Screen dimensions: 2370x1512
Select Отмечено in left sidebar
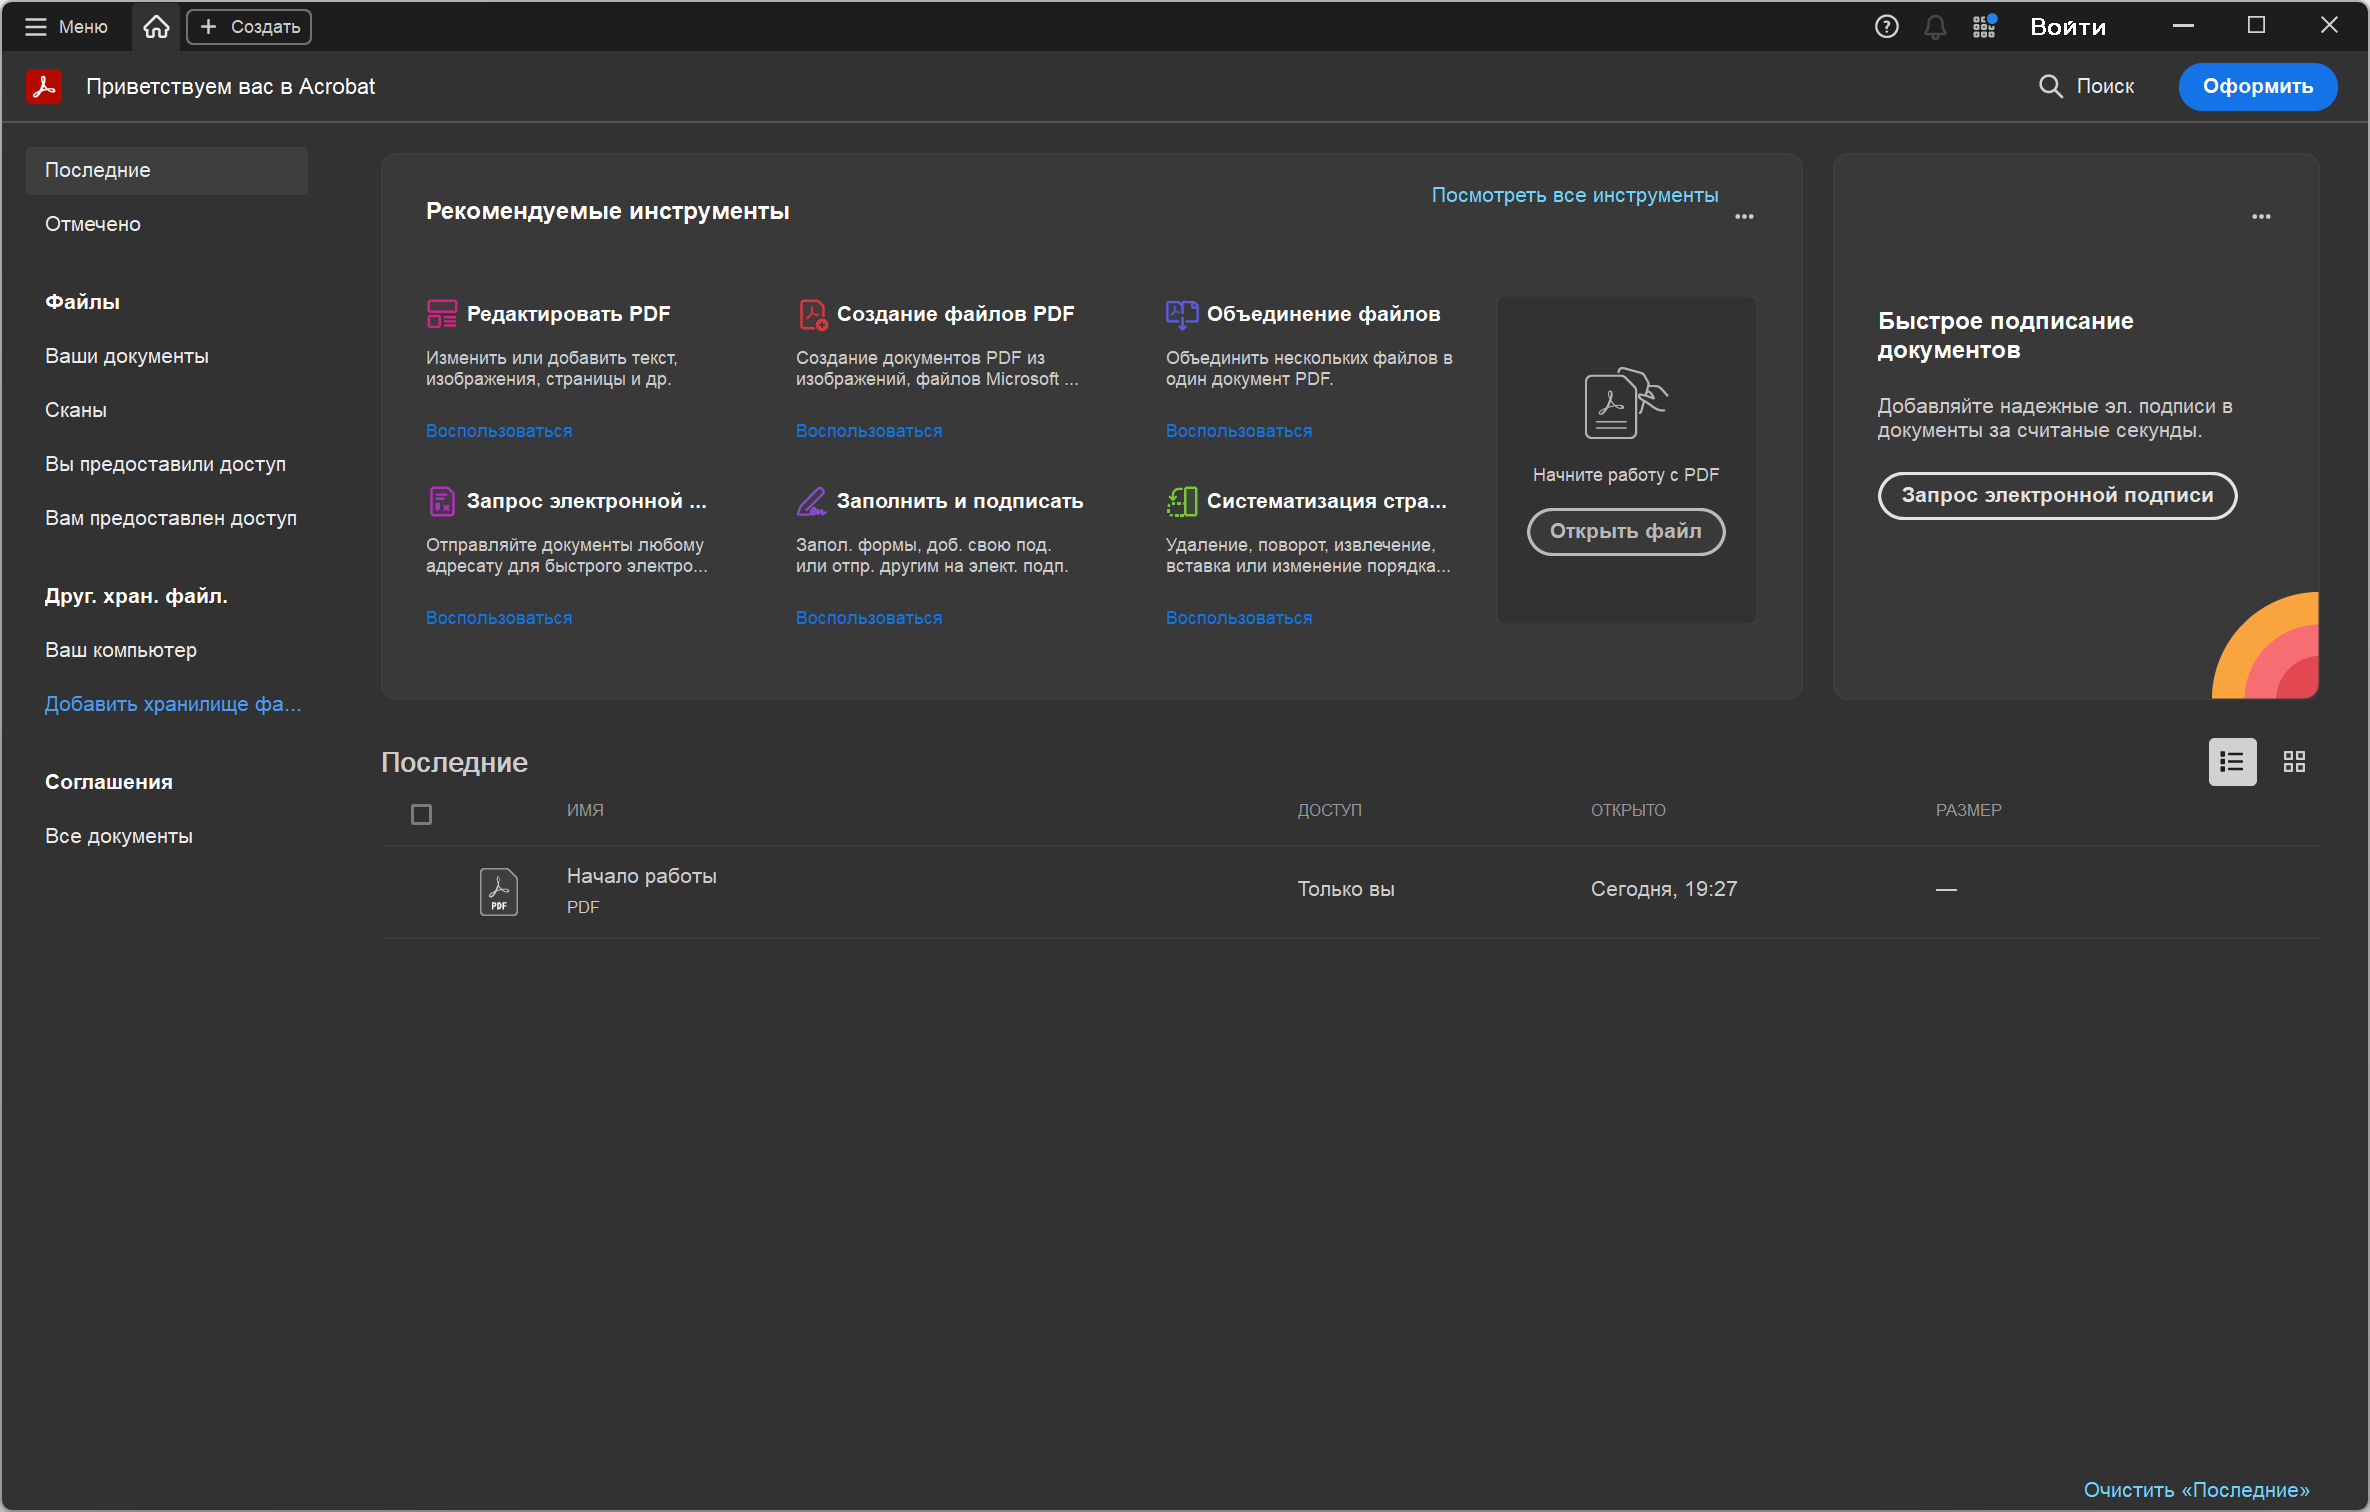coord(93,224)
